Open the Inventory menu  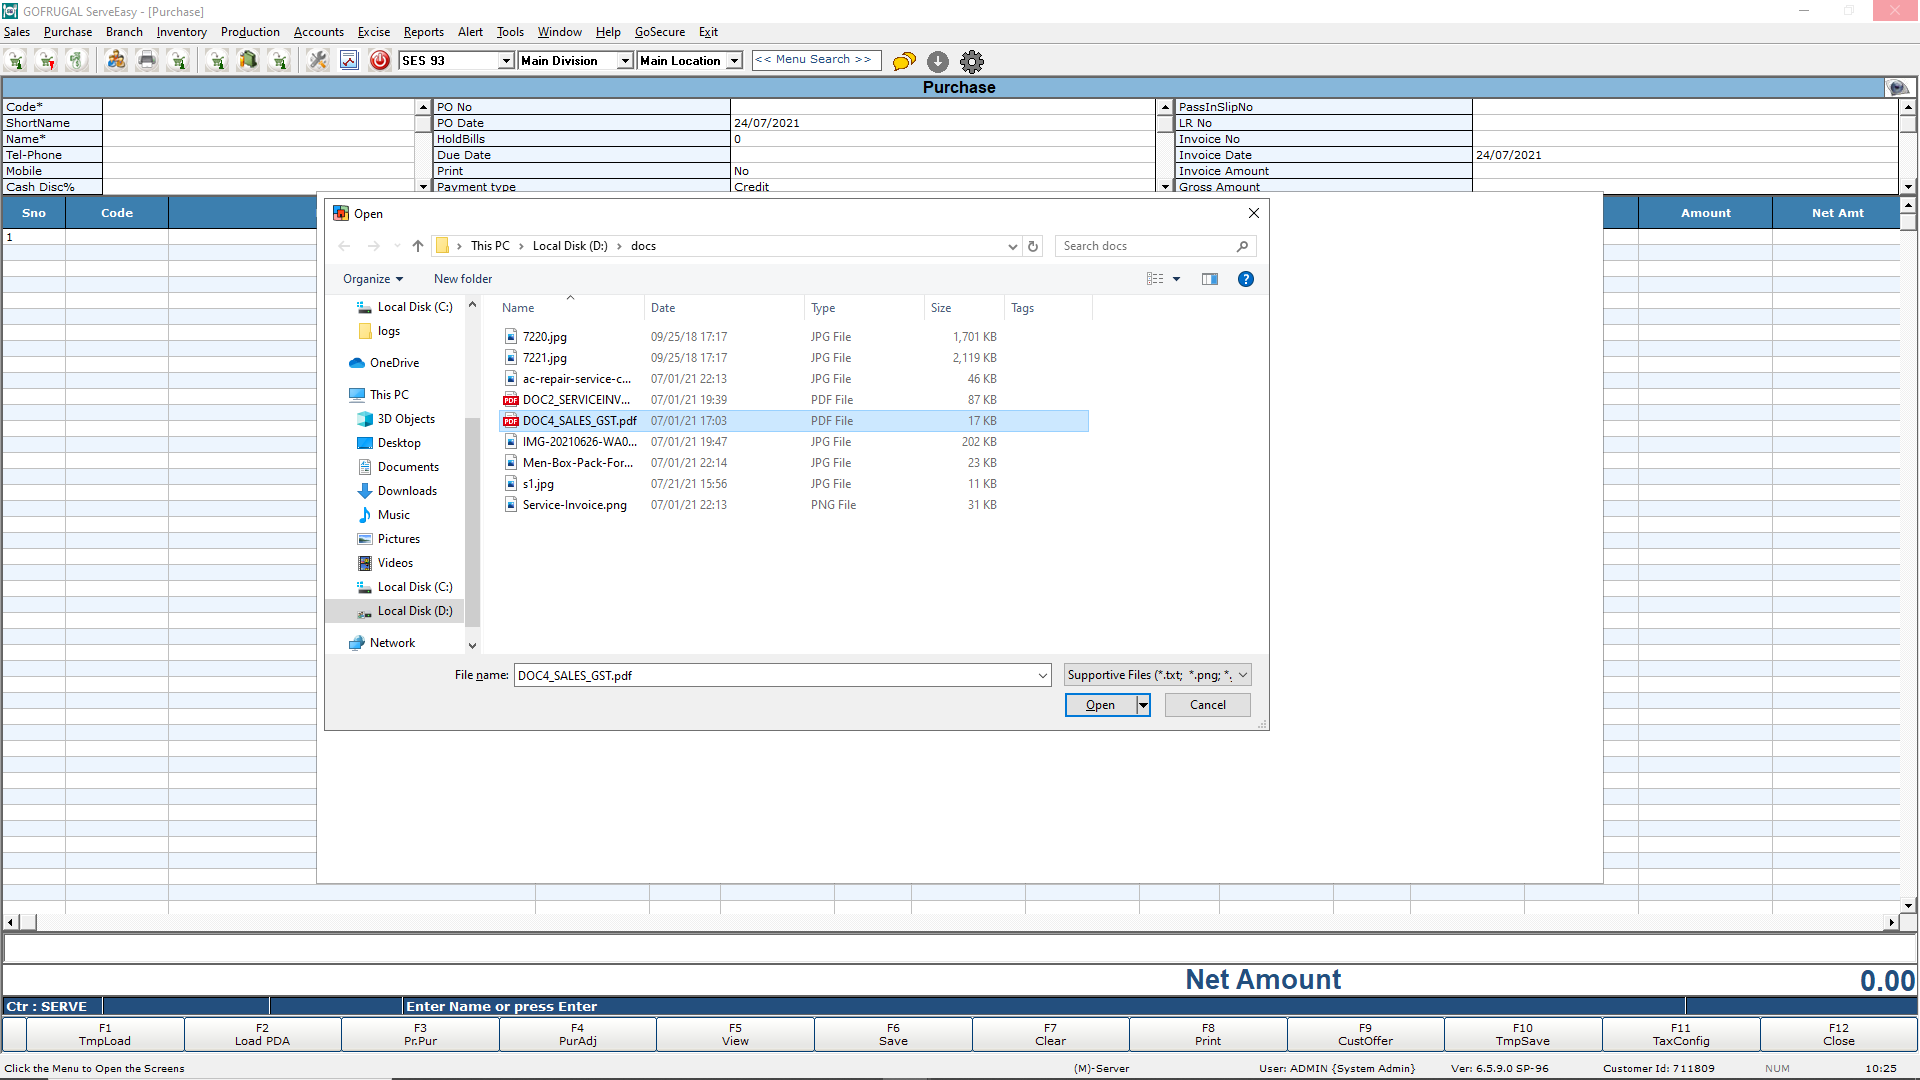pyautogui.click(x=181, y=32)
